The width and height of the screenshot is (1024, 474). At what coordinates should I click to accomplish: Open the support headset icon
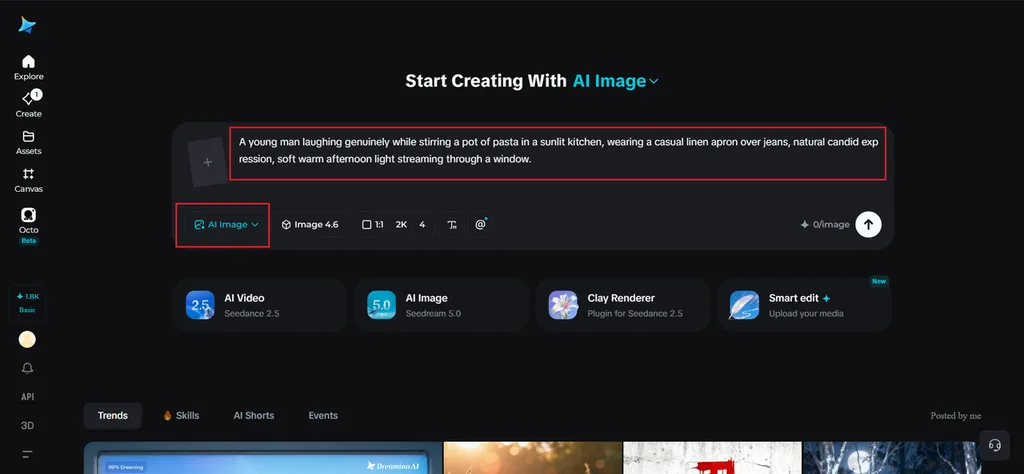tap(995, 445)
